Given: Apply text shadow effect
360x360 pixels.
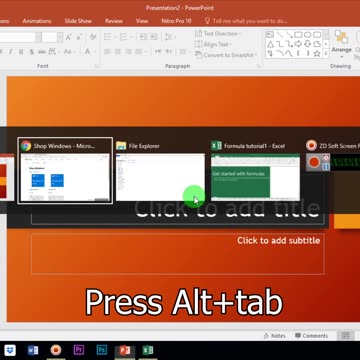Looking at the screenshot, I should (x=31, y=52).
